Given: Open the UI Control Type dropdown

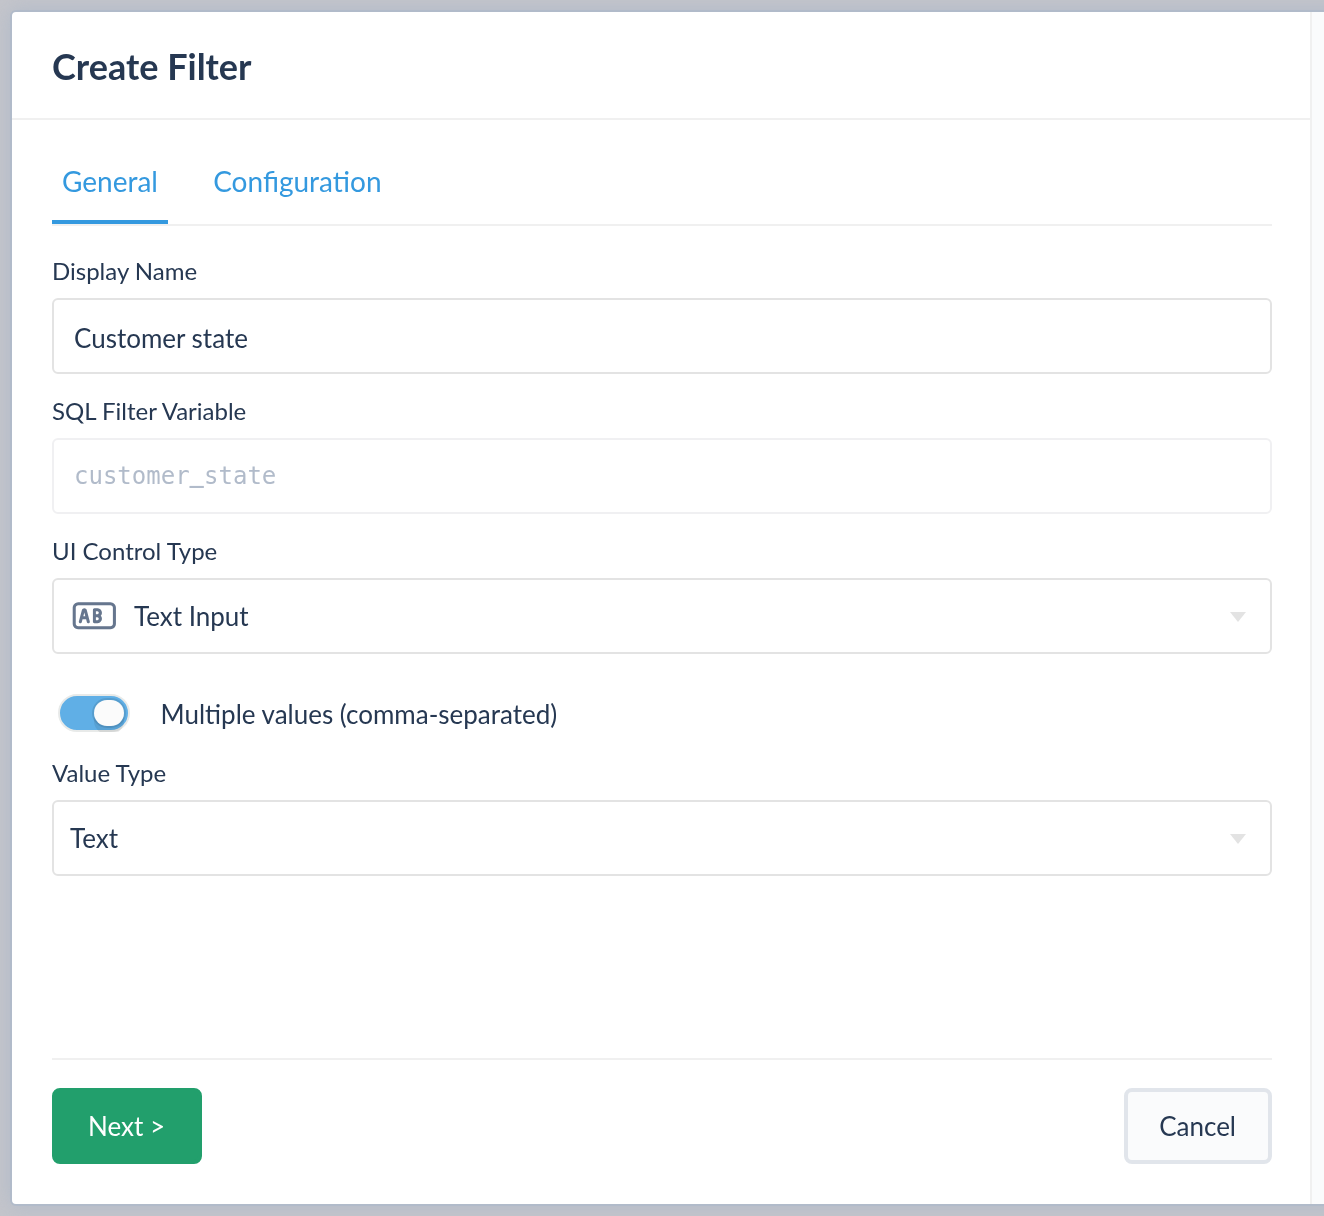Looking at the screenshot, I should [x=662, y=616].
